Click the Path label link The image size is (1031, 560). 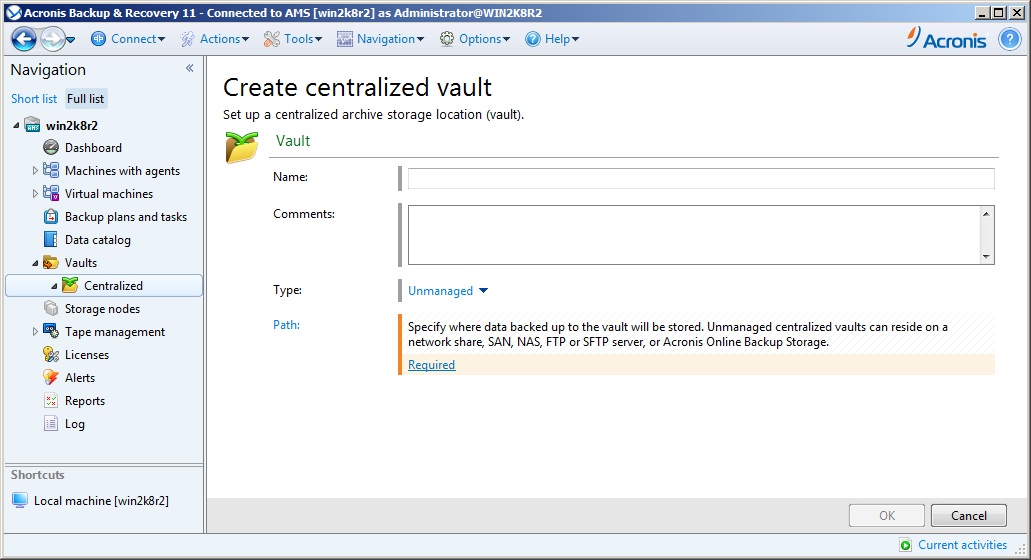286,325
